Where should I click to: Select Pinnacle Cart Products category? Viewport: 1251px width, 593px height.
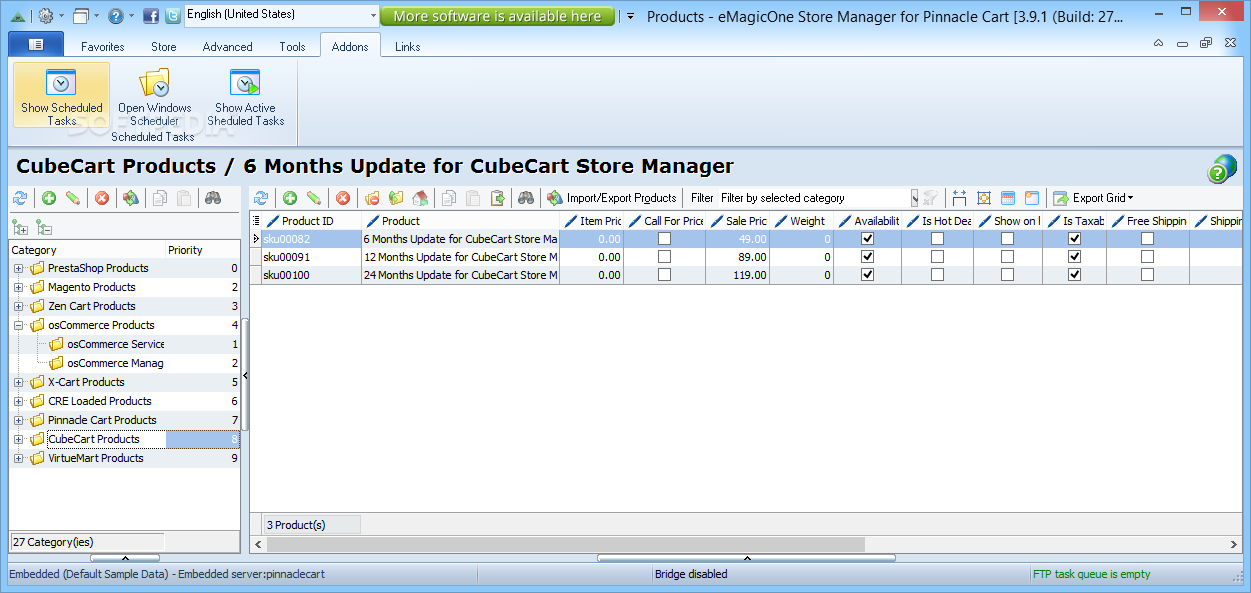click(x=102, y=420)
